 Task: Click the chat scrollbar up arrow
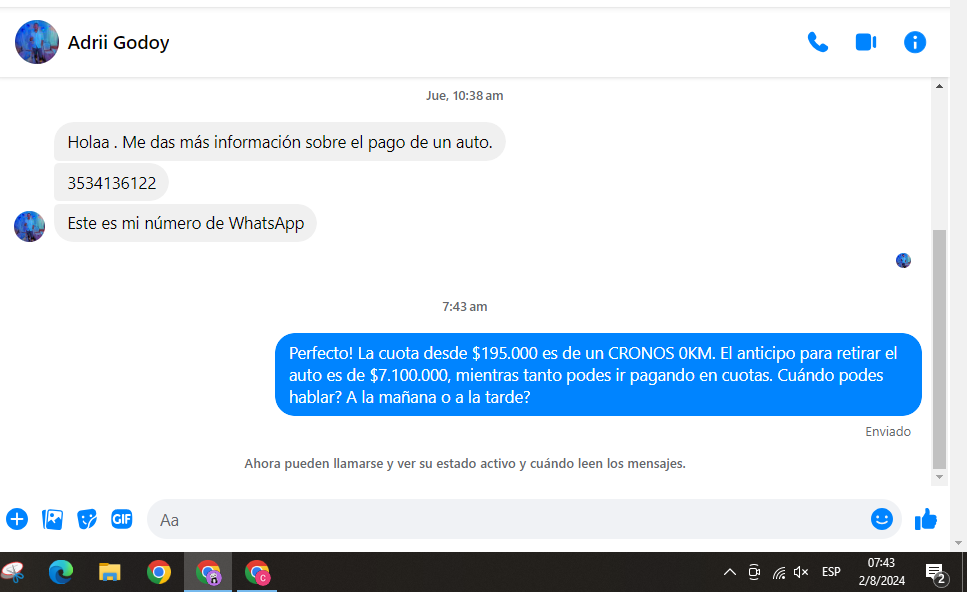(939, 86)
